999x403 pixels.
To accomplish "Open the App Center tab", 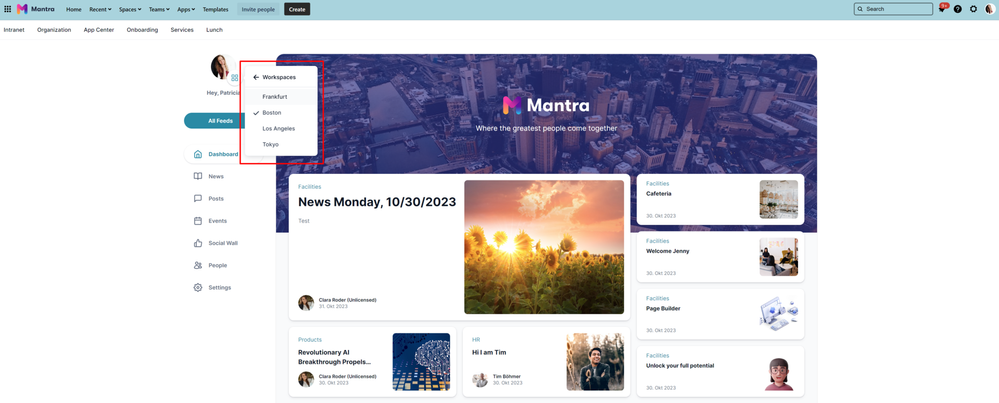I will [x=99, y=30].
